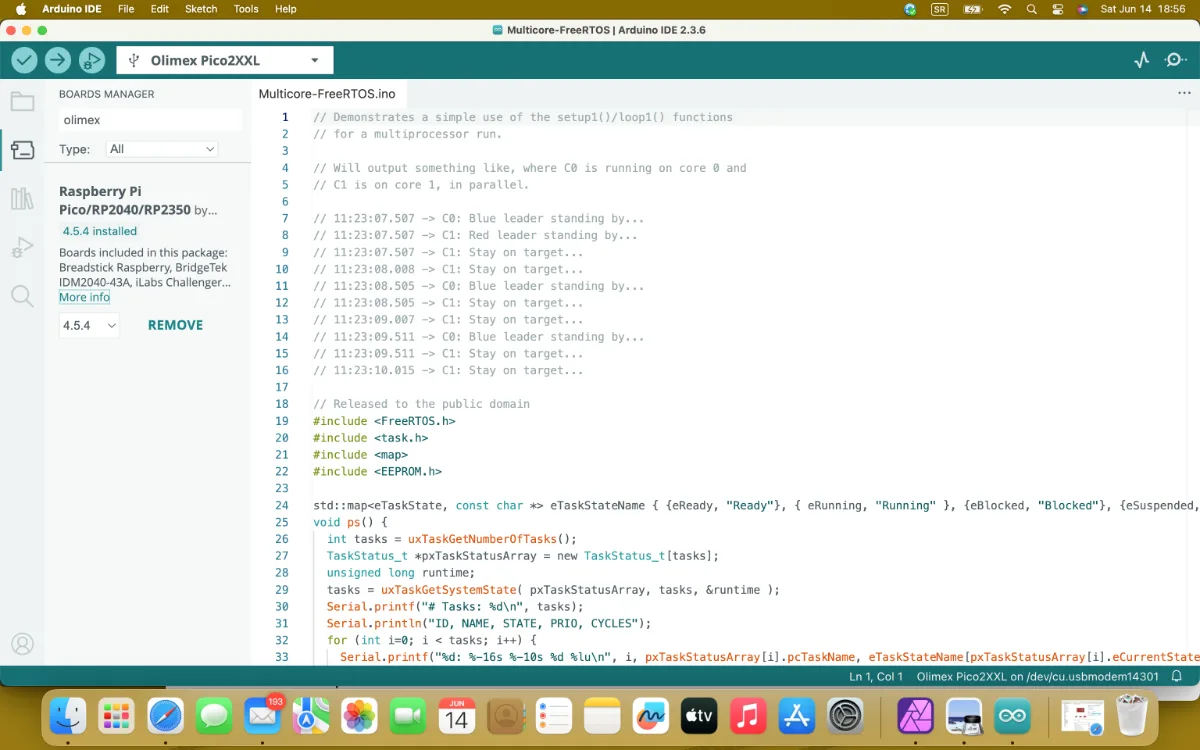Open the Olimex Pico2XXL board selector dropdown
This screenshot has height=750, width=1200.
tap(225, 60)
